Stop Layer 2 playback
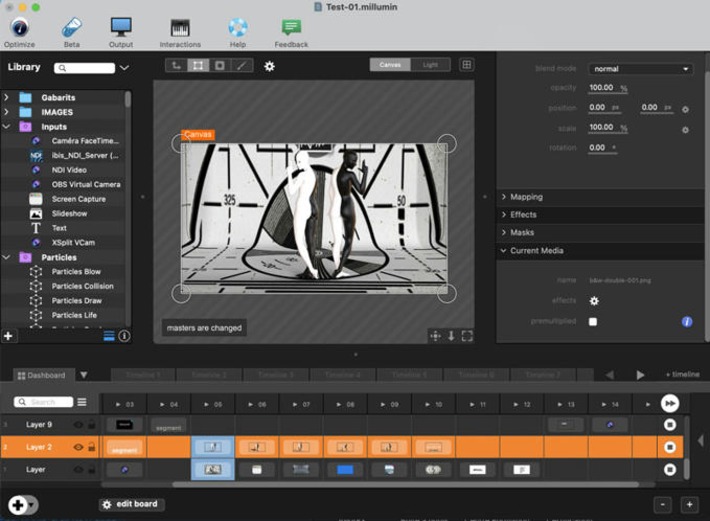 pos(670,447)
